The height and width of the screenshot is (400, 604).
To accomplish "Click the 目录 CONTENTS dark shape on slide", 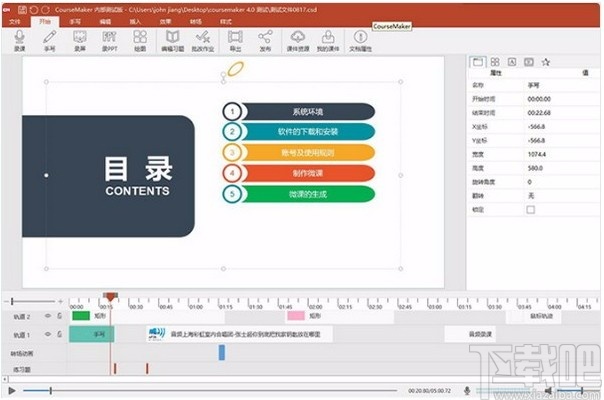I will pos(108,176).
